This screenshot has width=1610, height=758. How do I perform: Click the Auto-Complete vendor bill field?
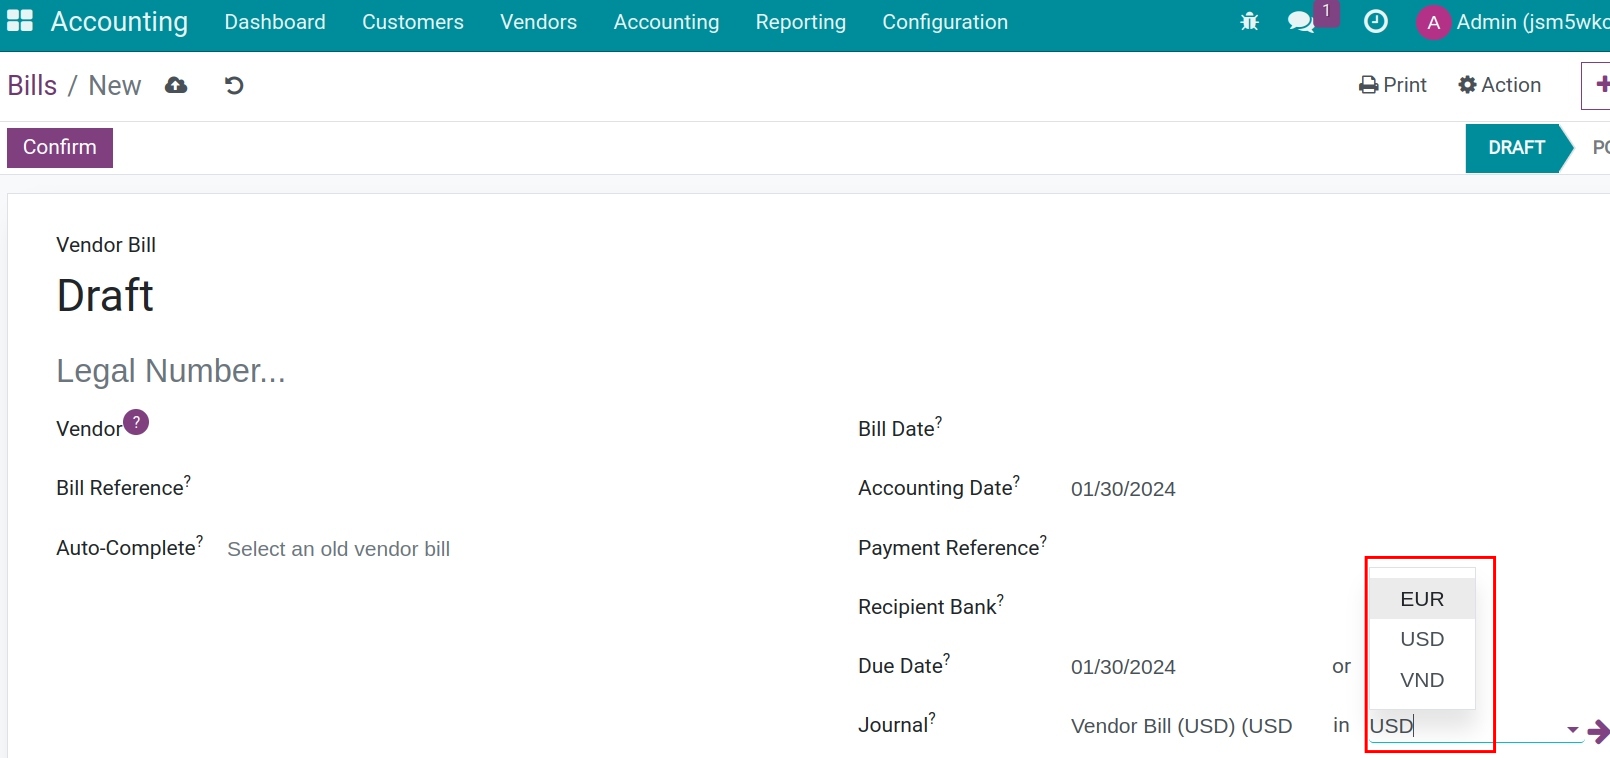(x=338, y=549)
